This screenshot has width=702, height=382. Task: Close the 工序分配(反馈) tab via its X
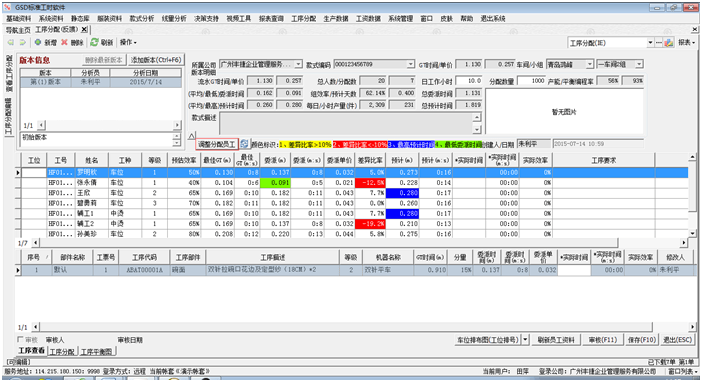pos(84,30)
